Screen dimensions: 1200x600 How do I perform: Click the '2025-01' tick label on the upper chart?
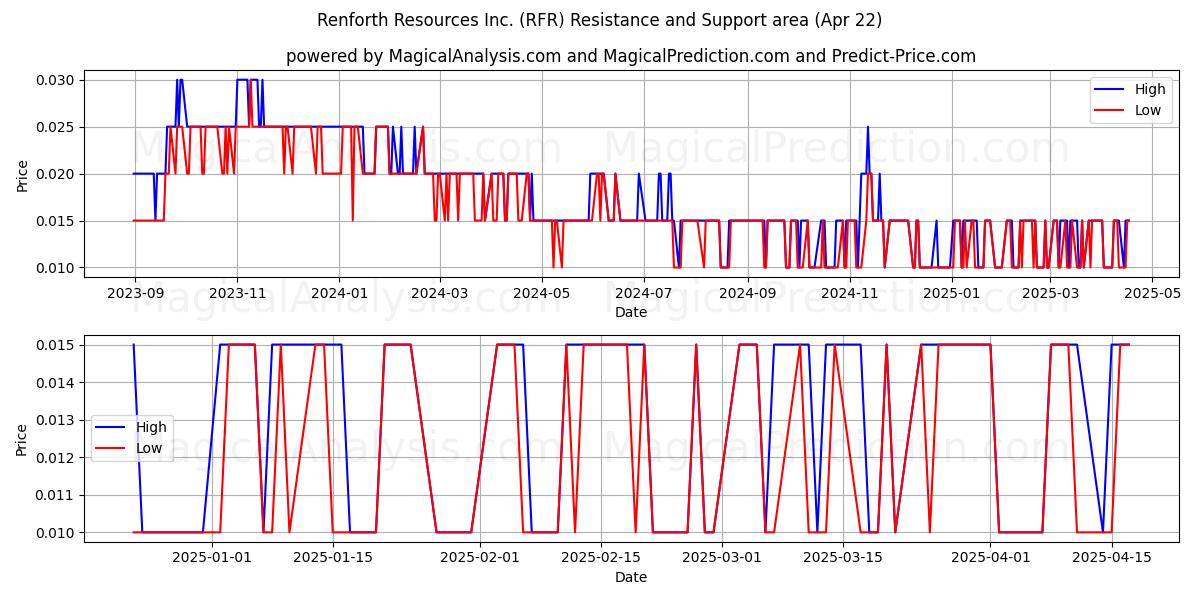pos(951,293)
